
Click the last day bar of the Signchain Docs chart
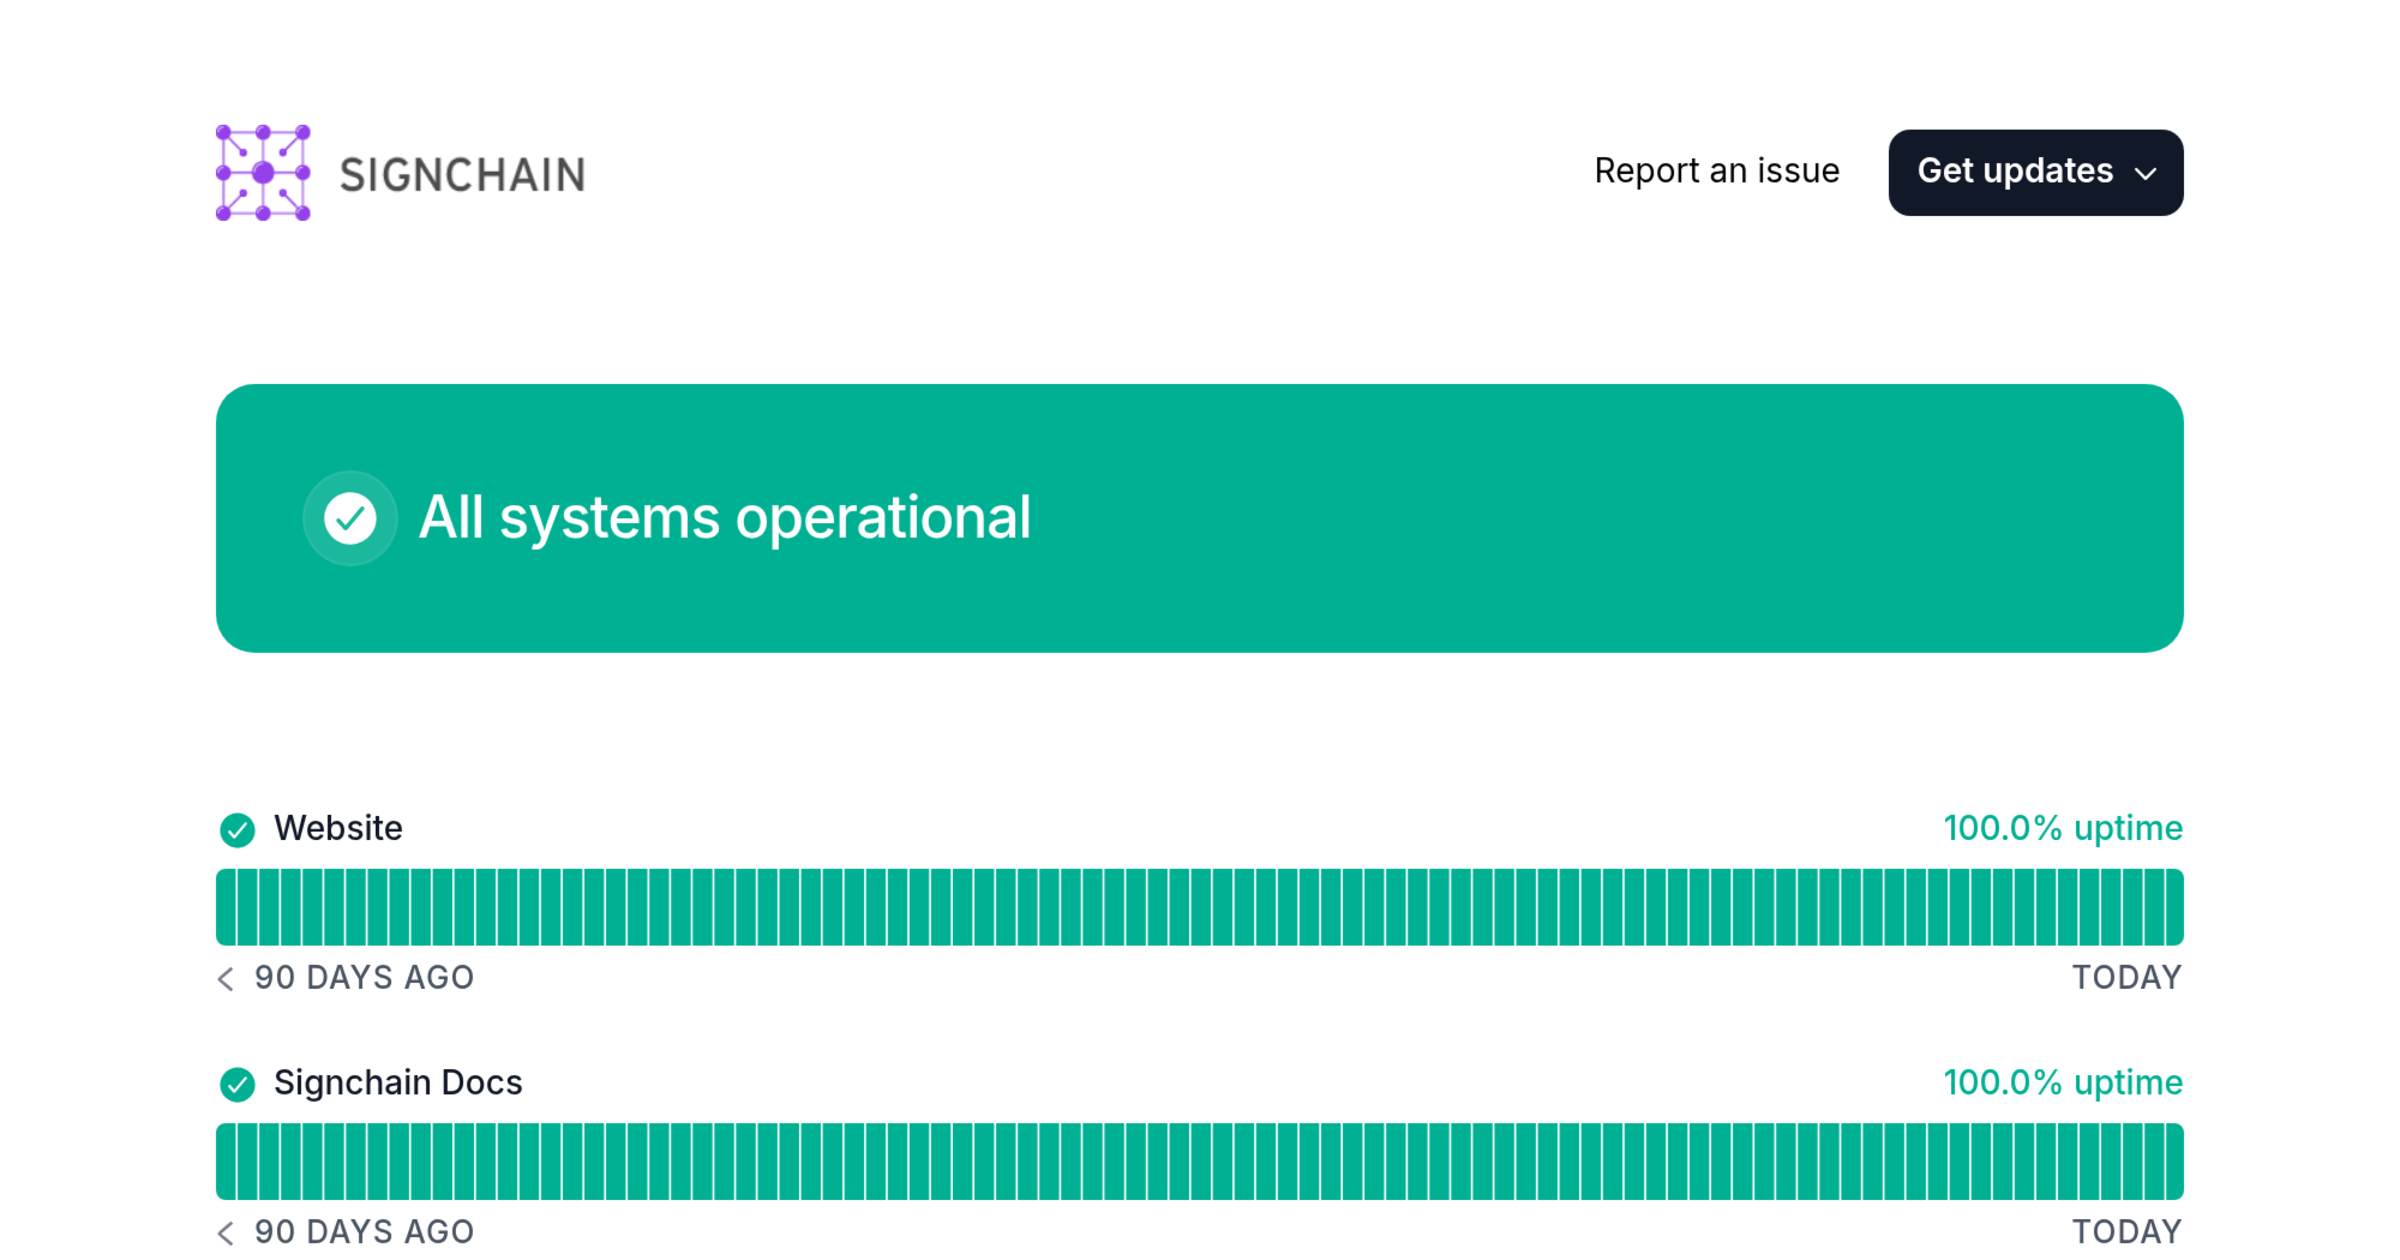[x=2174, y=1161]
